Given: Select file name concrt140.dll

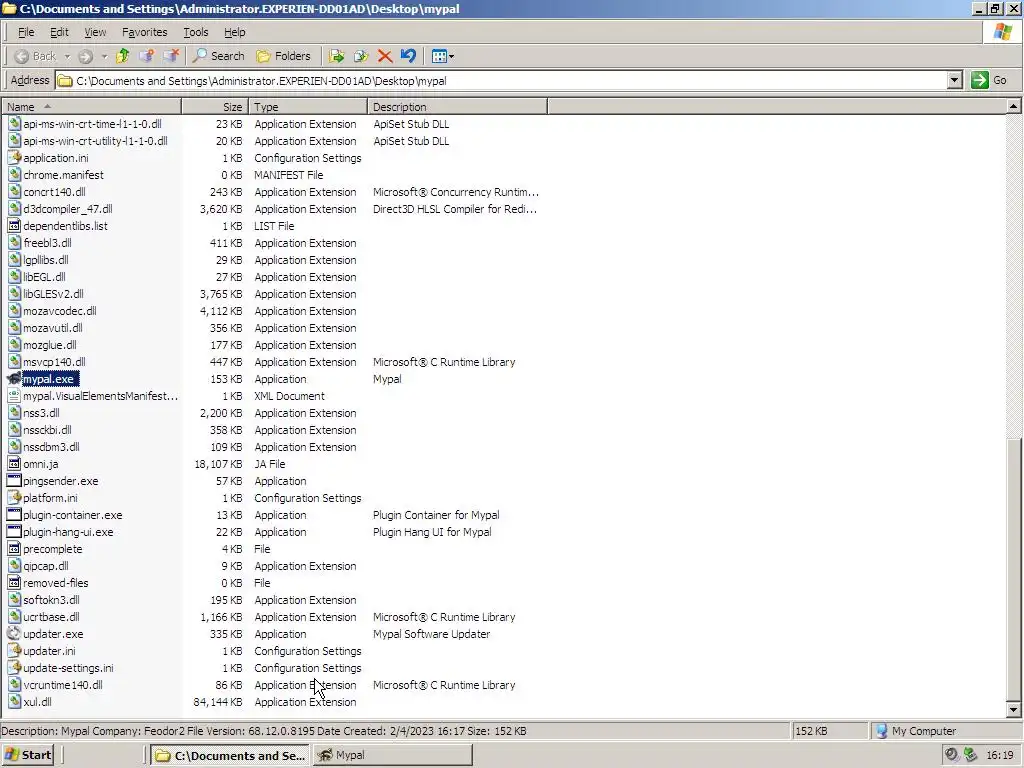Looking at the screenshot, I should (54, 192).
